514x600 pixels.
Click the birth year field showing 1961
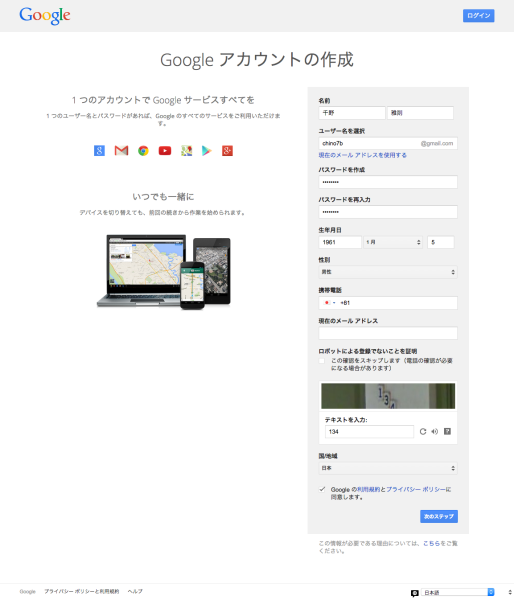click(x=340, y=242)
